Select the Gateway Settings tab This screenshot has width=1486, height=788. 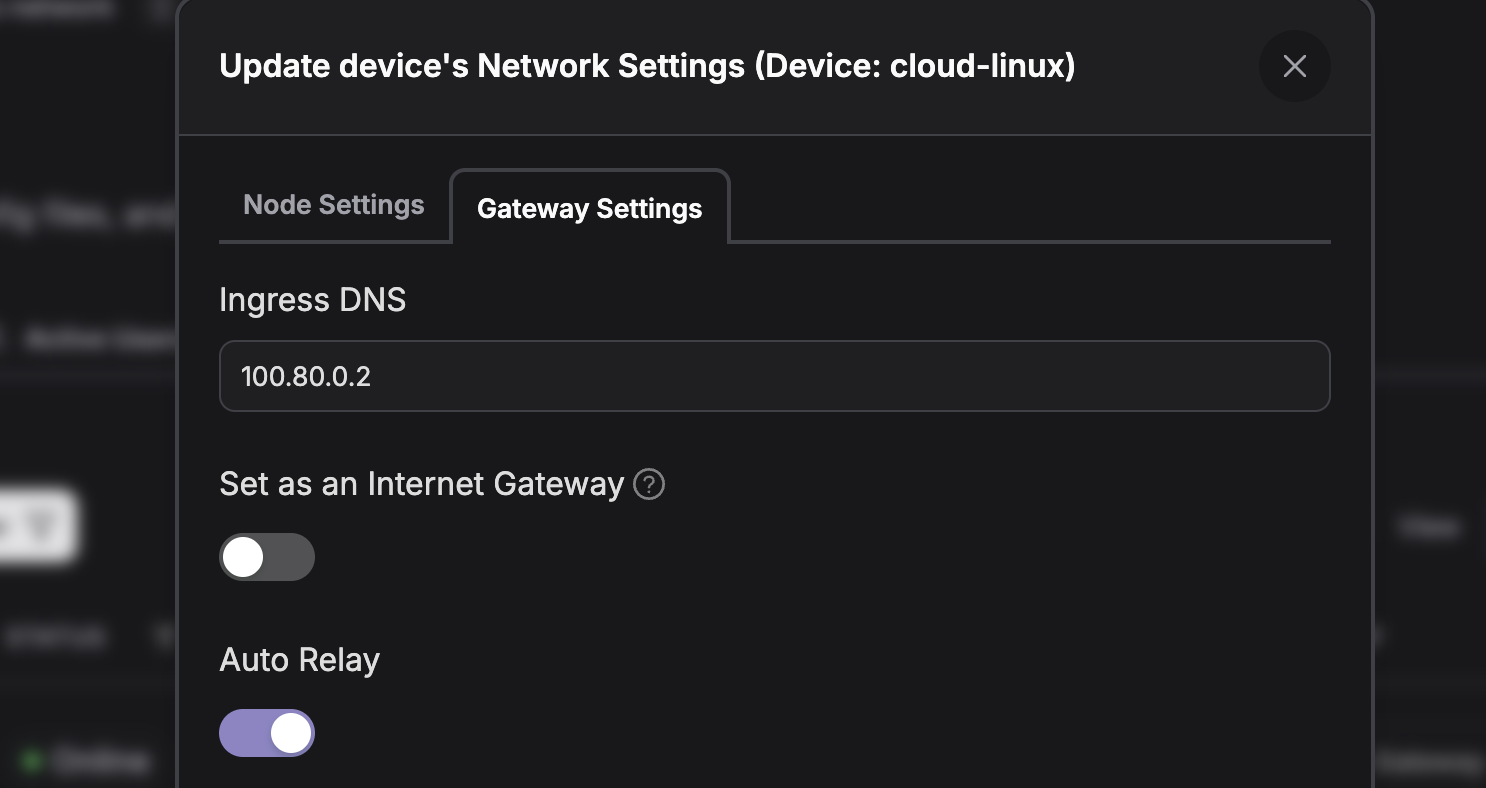[x=589, y=208]
